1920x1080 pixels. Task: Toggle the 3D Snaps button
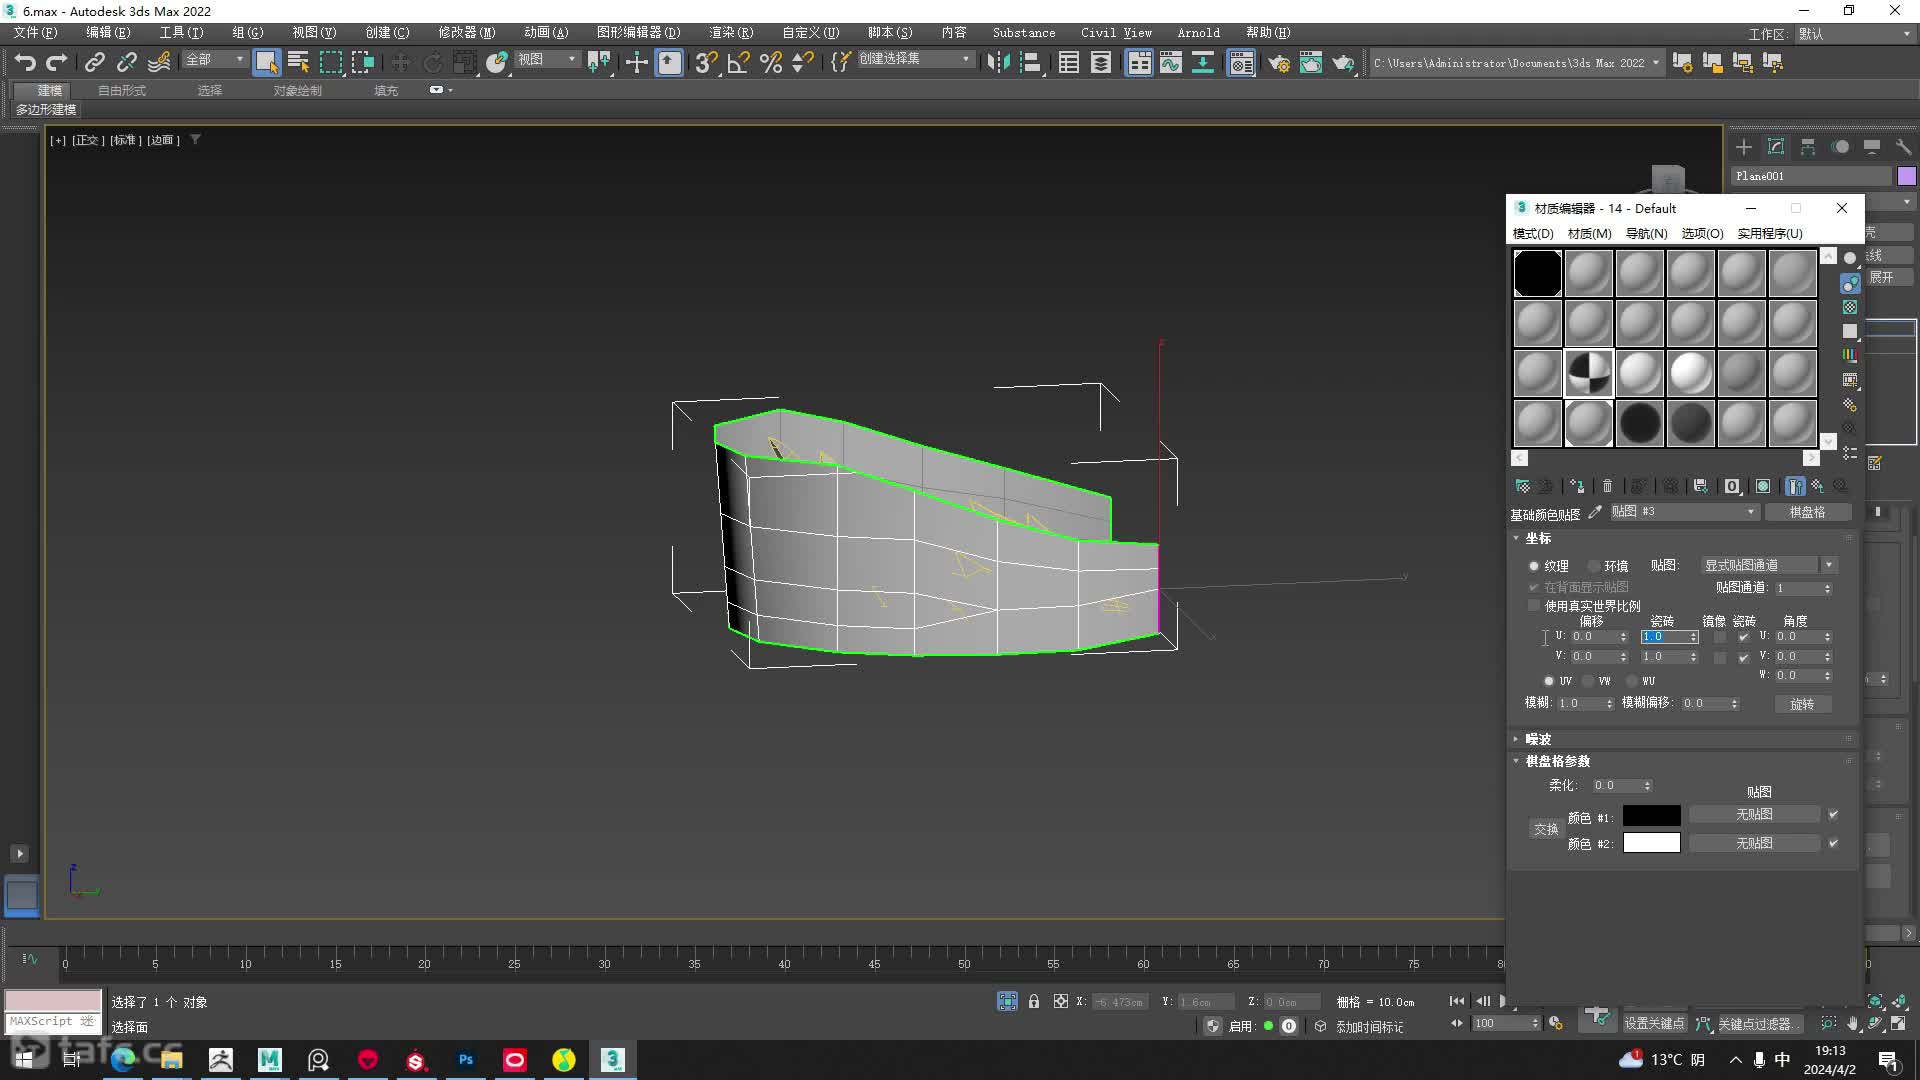point(706,62)
